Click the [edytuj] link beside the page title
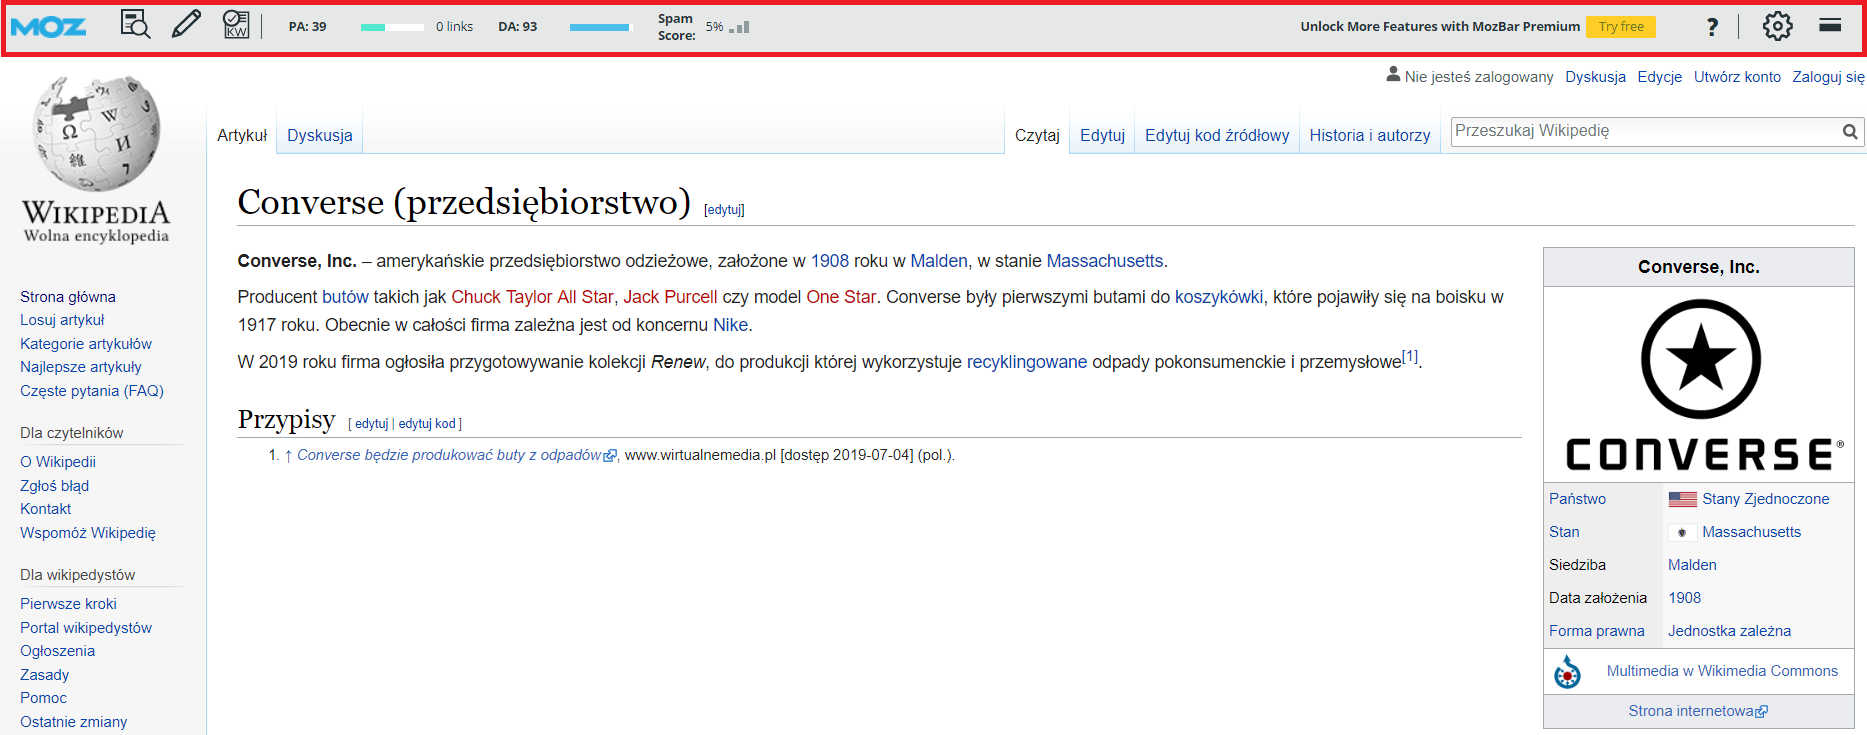The height and width of the screenshot is (735, 1867). point(724,210)
